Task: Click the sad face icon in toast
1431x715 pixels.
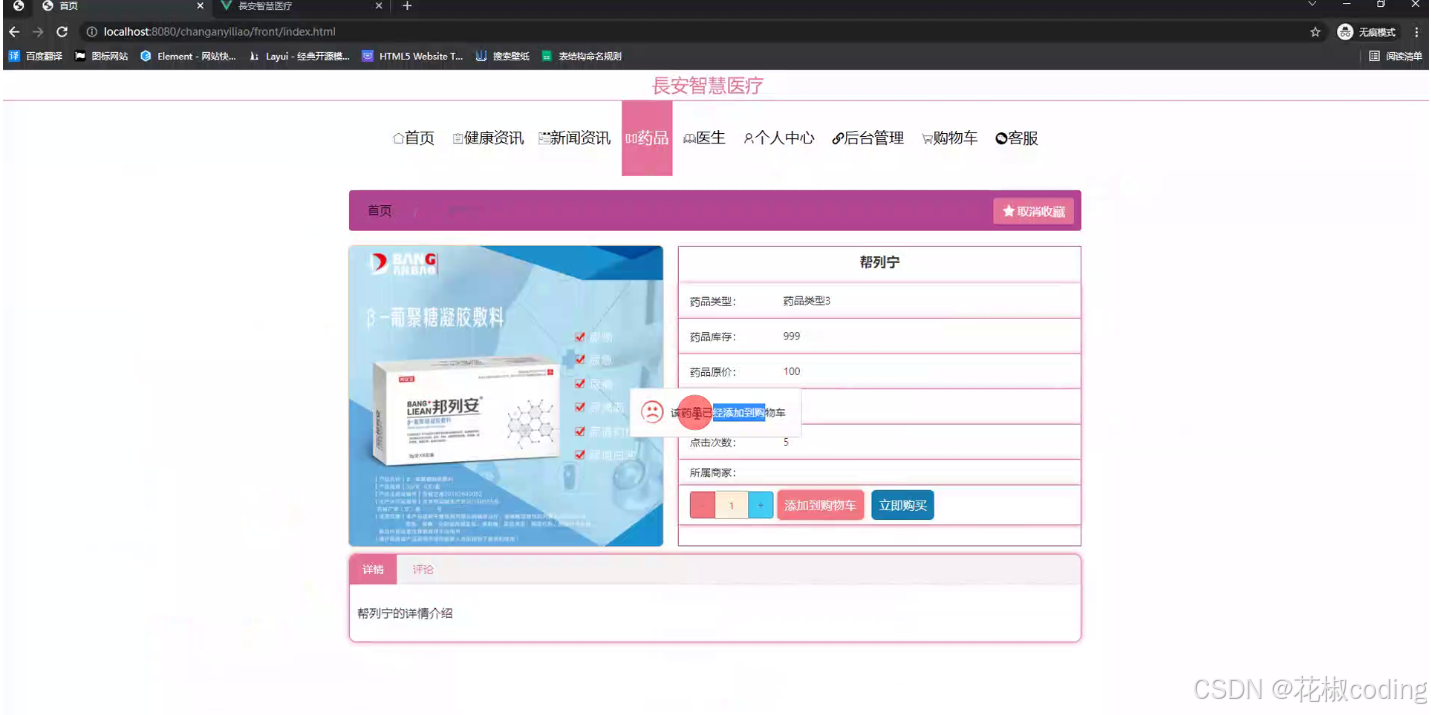Action: coord(652,412)
